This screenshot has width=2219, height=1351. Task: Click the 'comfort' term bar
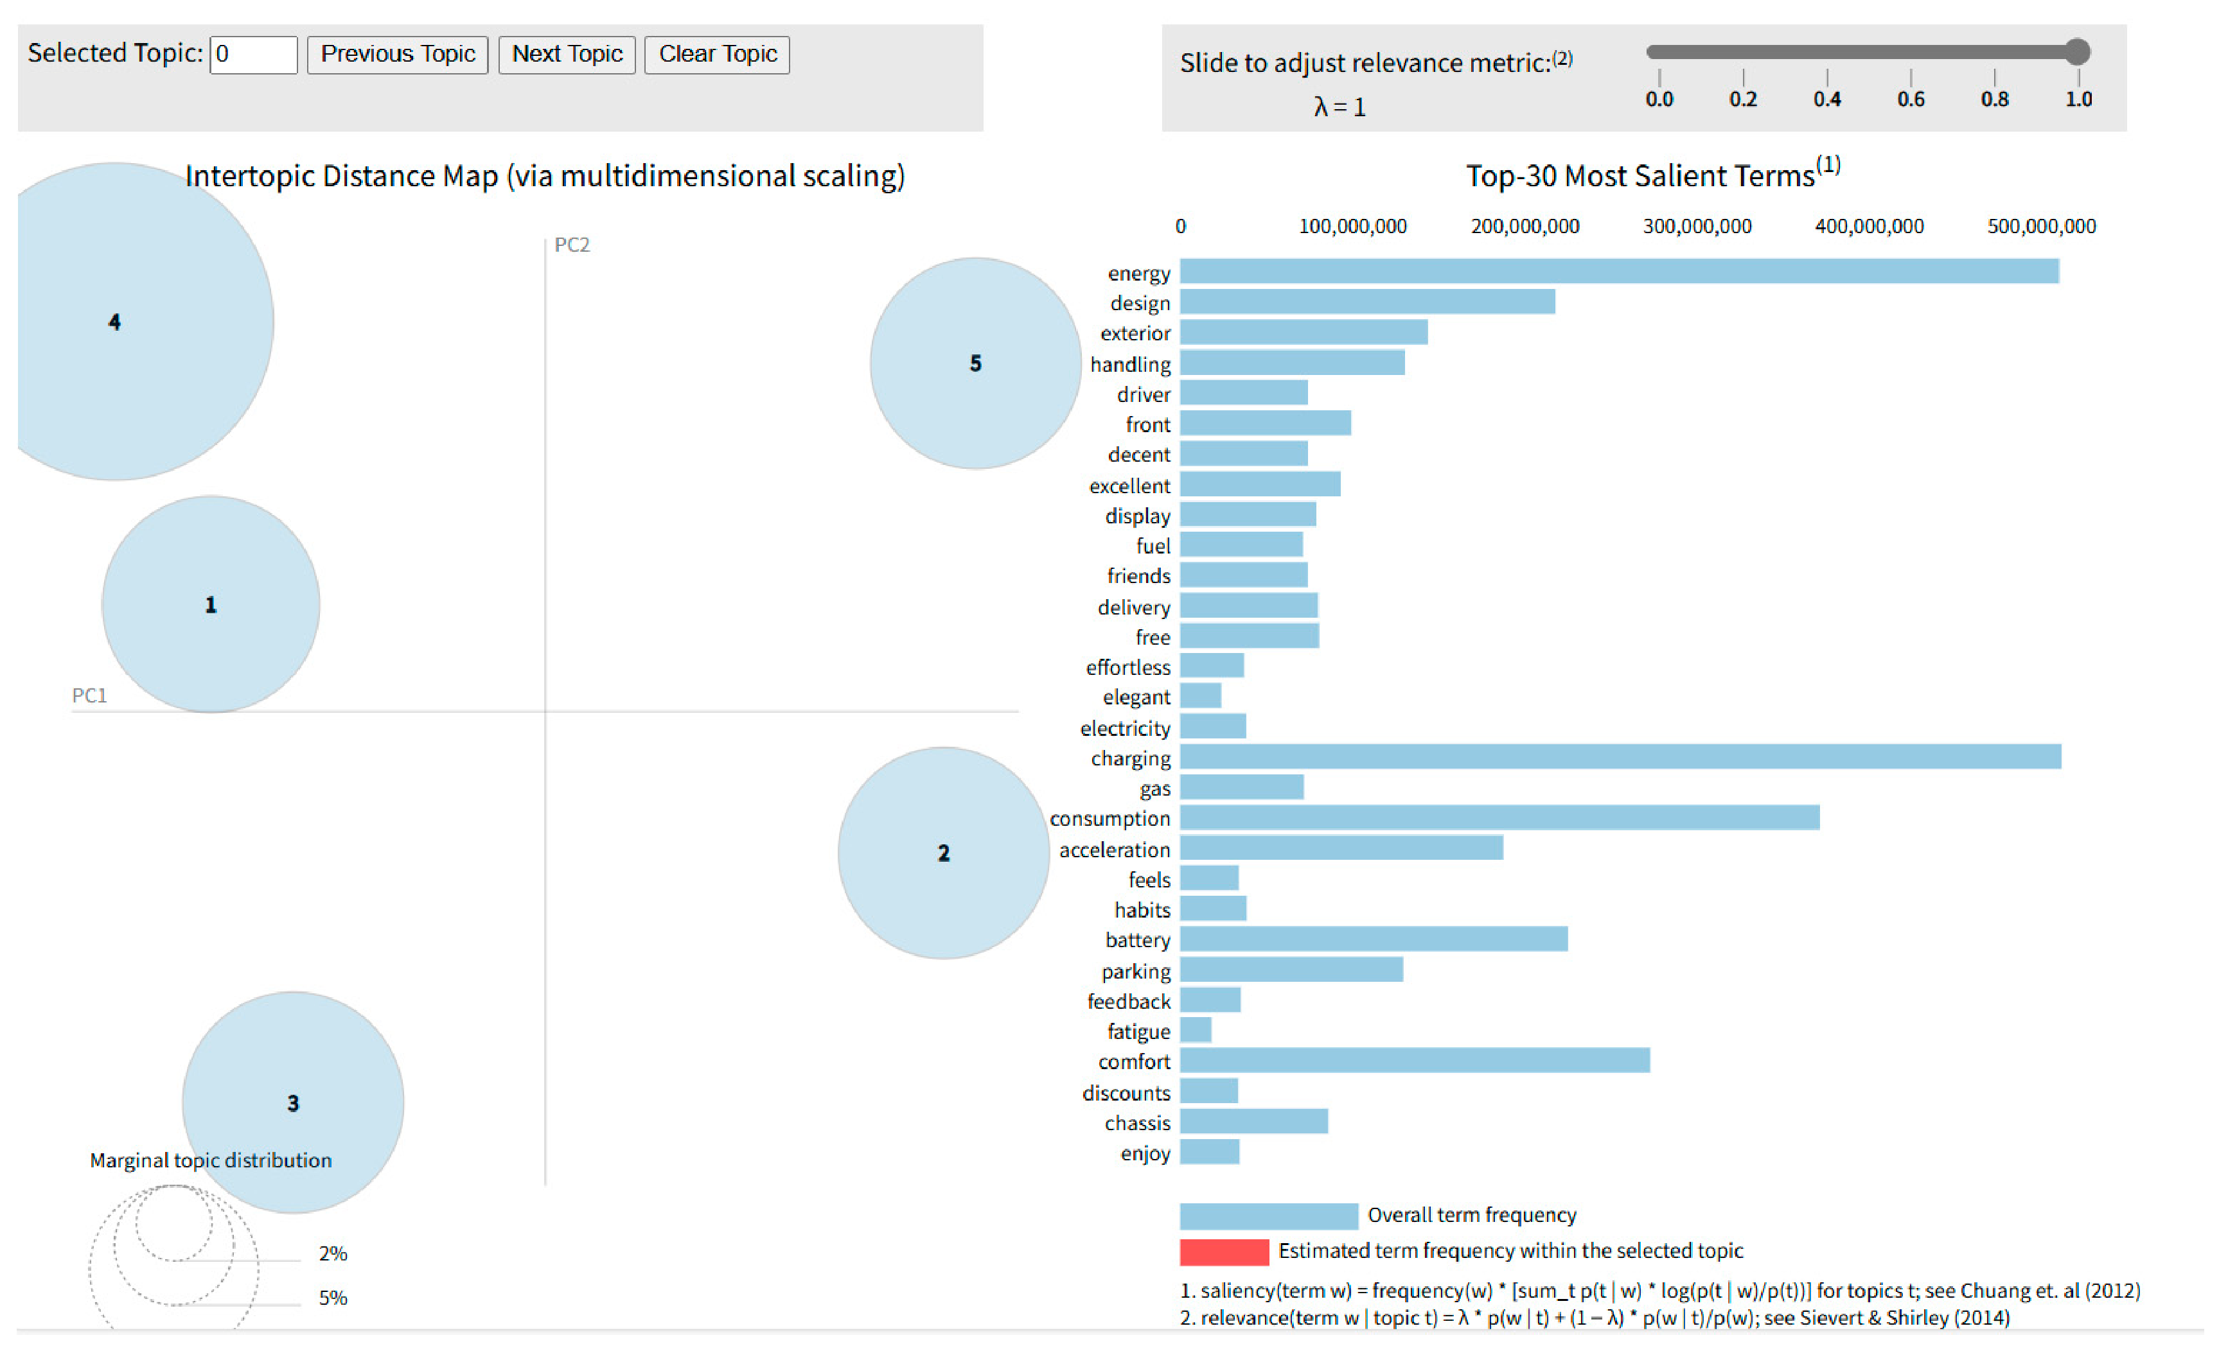click(x=1415, y=1060)
